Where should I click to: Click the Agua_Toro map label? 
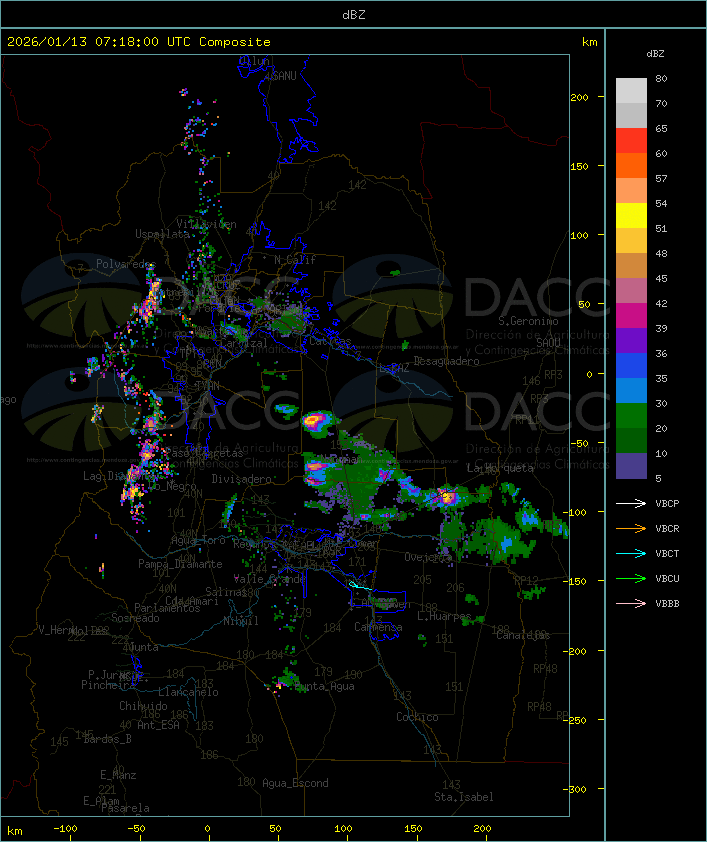coord(198,540)
